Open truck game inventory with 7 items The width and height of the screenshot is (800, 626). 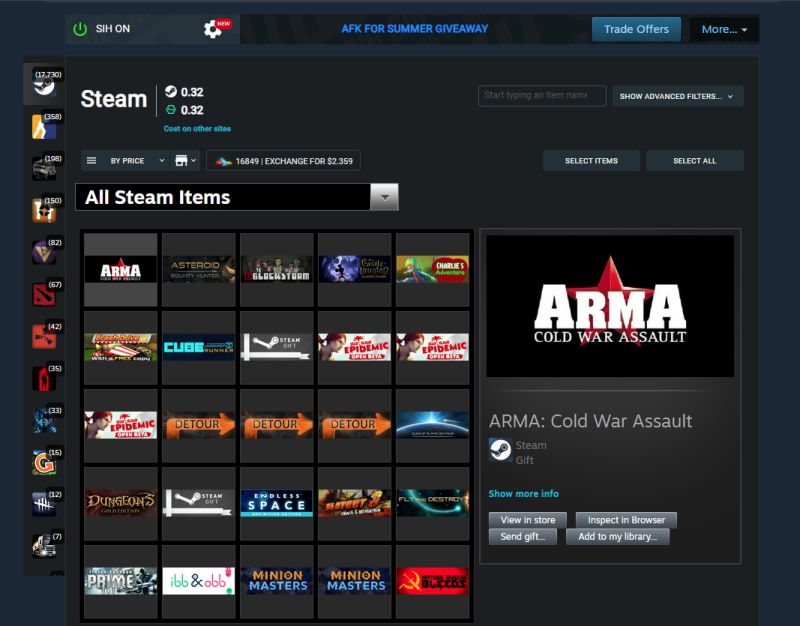44,546
